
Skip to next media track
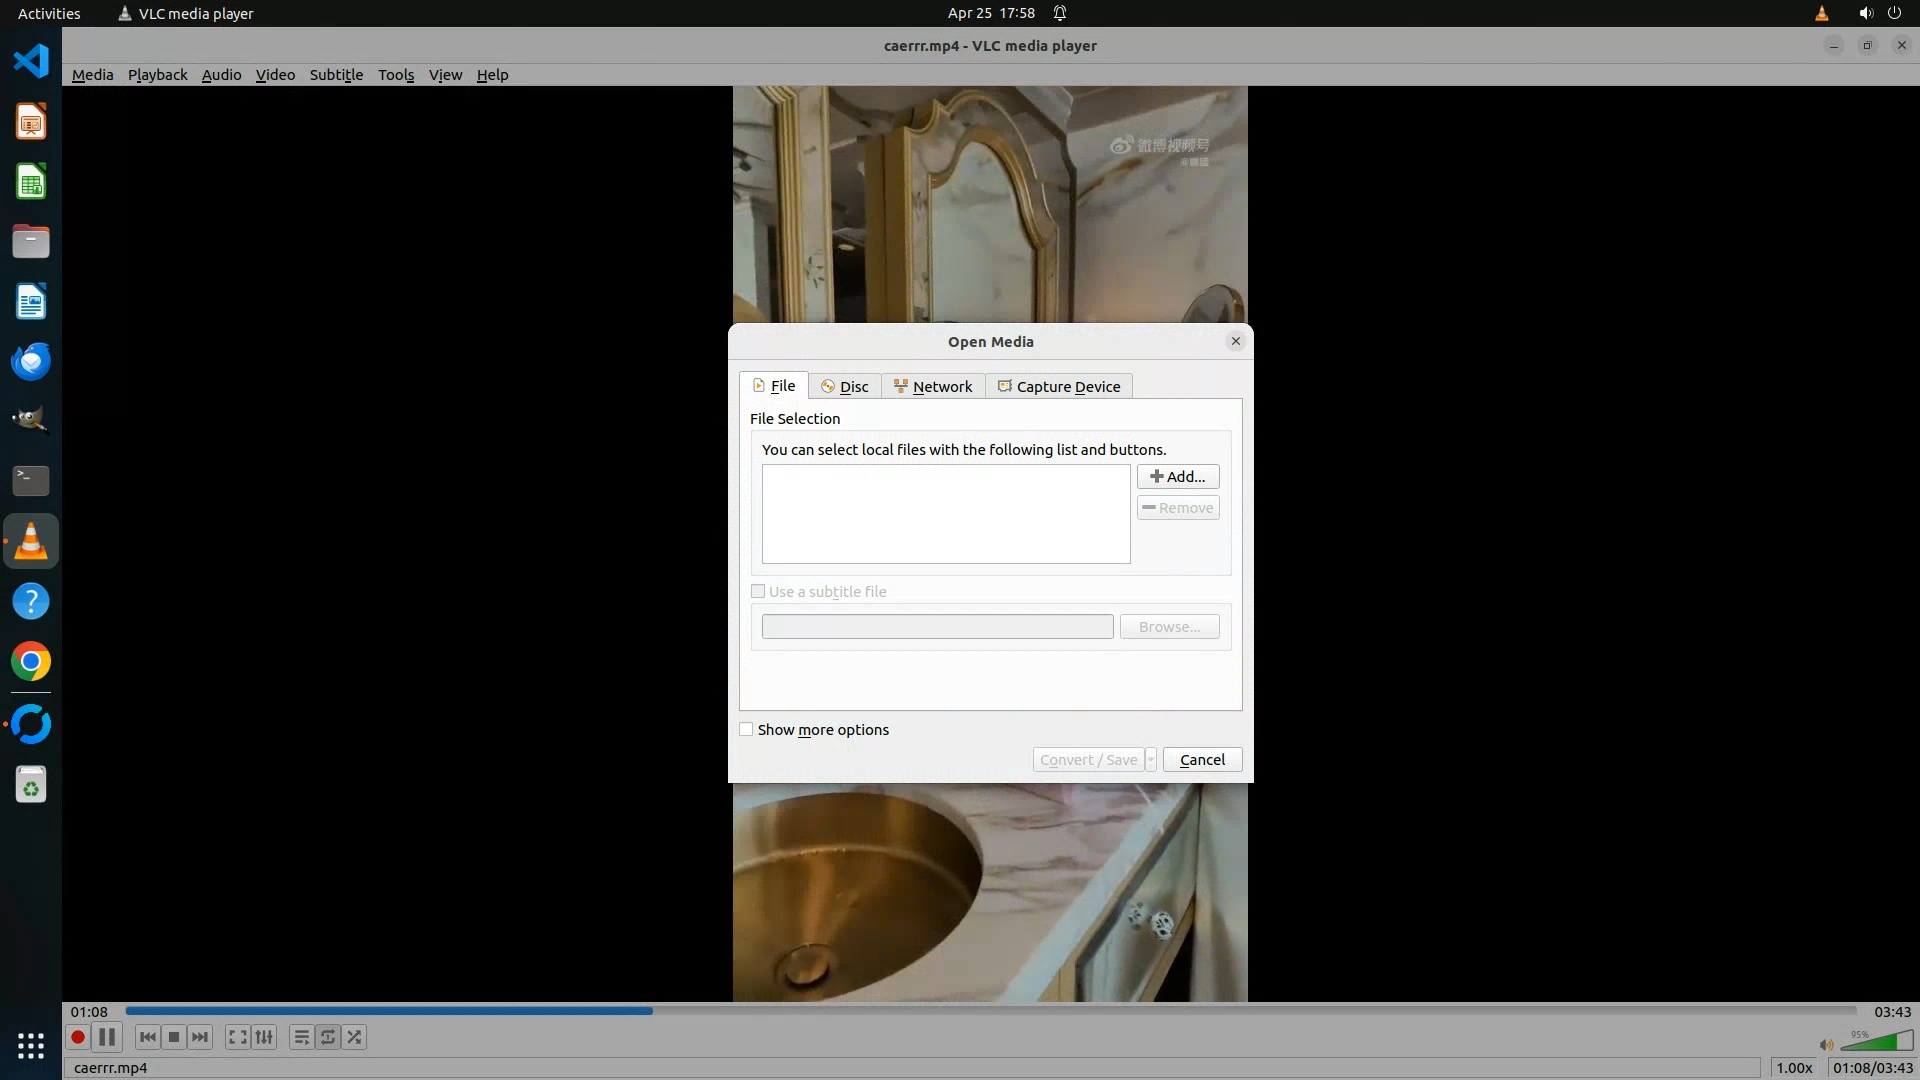click(x=200, y=1037)
